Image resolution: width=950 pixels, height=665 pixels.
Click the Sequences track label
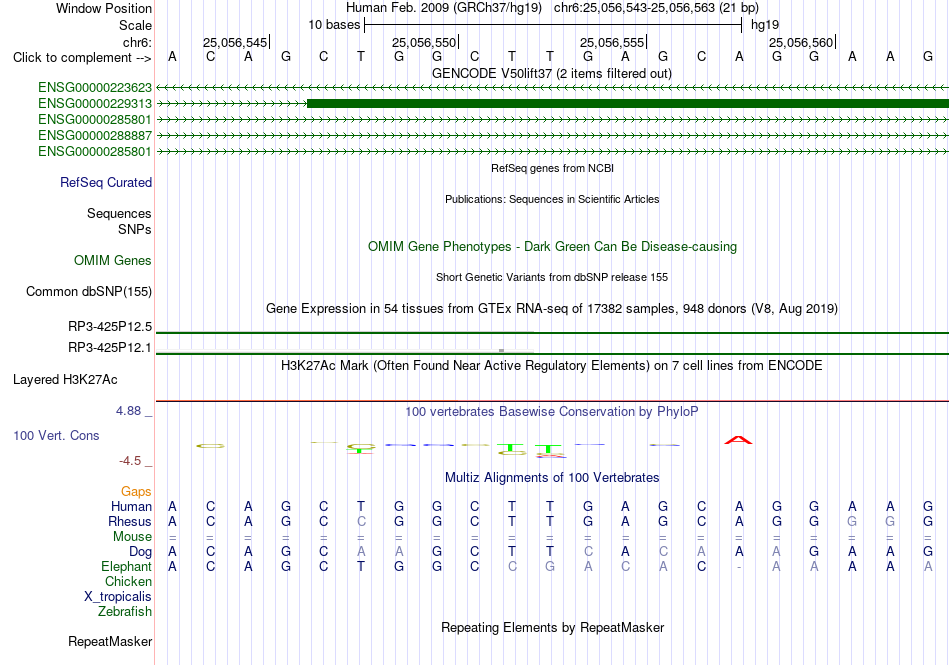click(119, 214)
